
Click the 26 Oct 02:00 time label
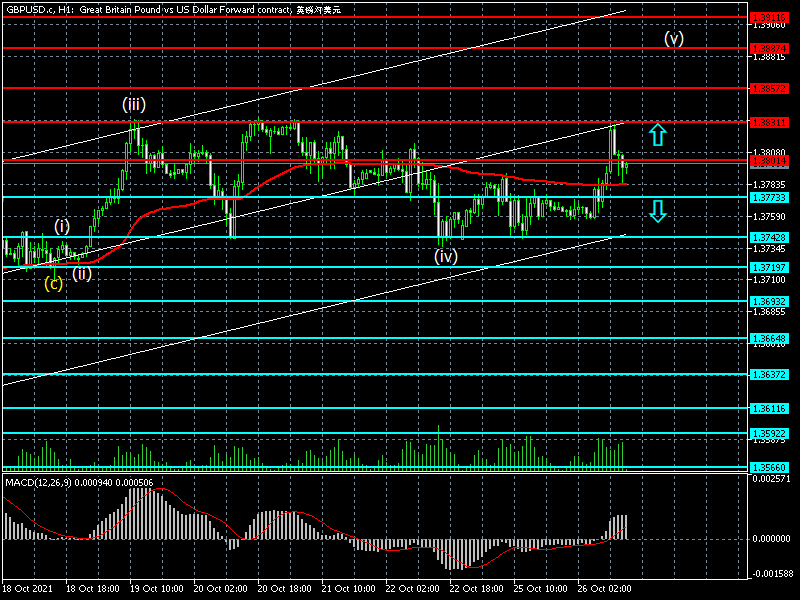pyautogui.click(x=605, y=588)
